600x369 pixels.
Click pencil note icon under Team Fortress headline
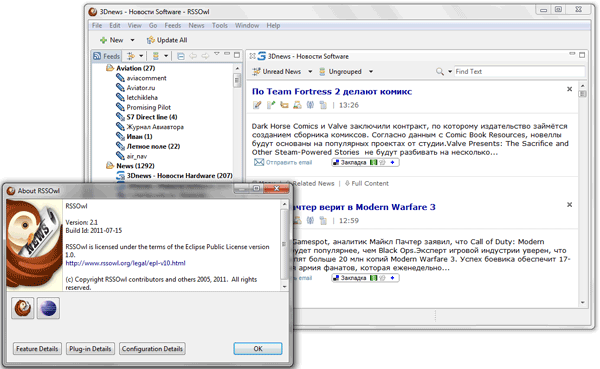tap(257, 105)
